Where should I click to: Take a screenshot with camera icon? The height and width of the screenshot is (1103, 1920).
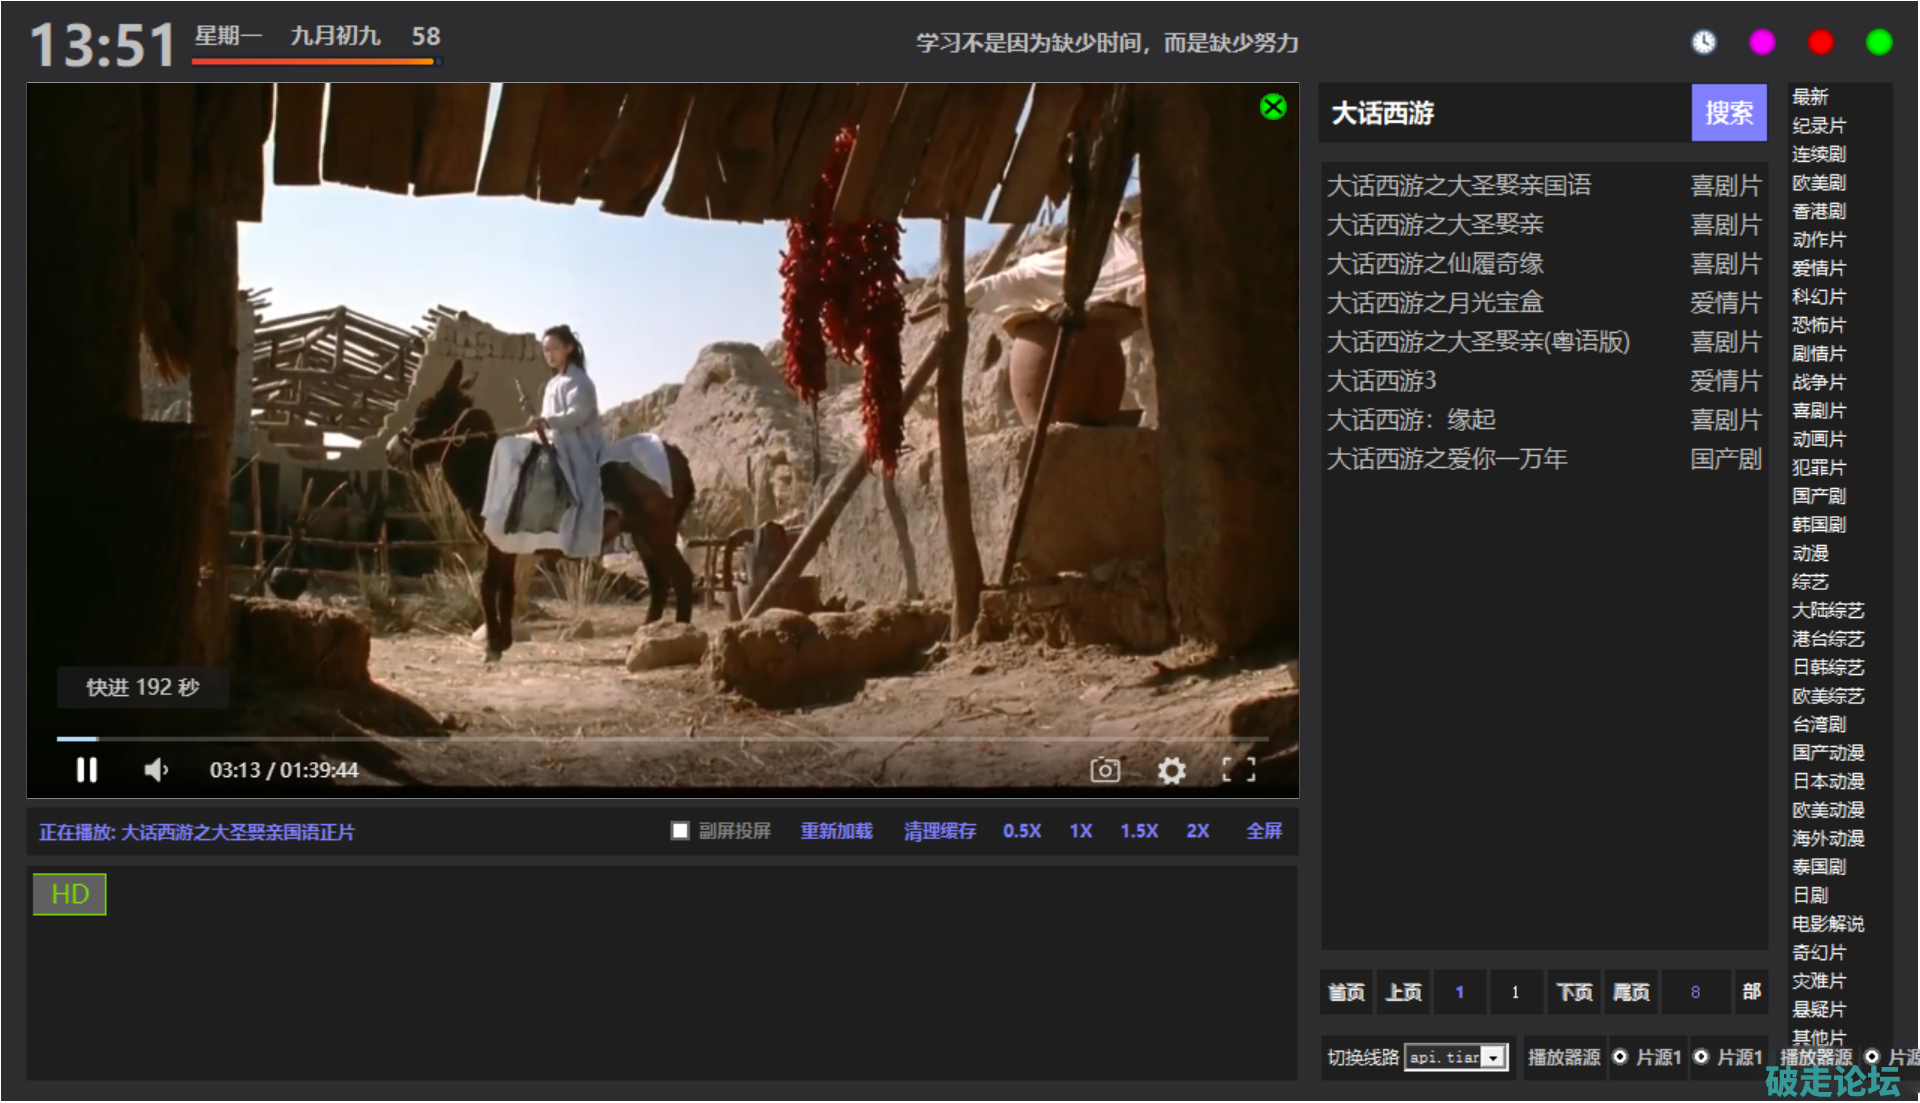pyautogui.click(x=1104, y=769)
